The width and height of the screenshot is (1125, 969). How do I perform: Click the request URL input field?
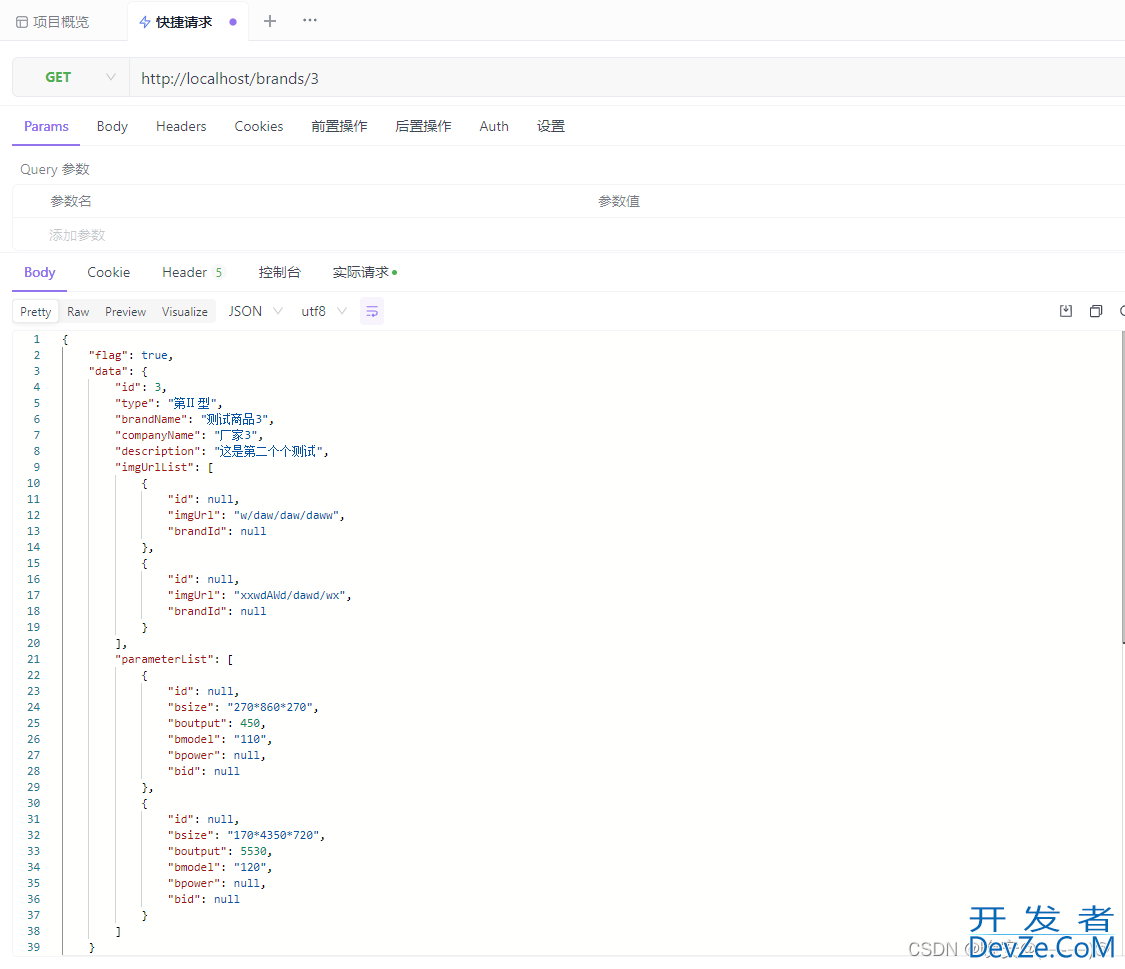point(626,77)
